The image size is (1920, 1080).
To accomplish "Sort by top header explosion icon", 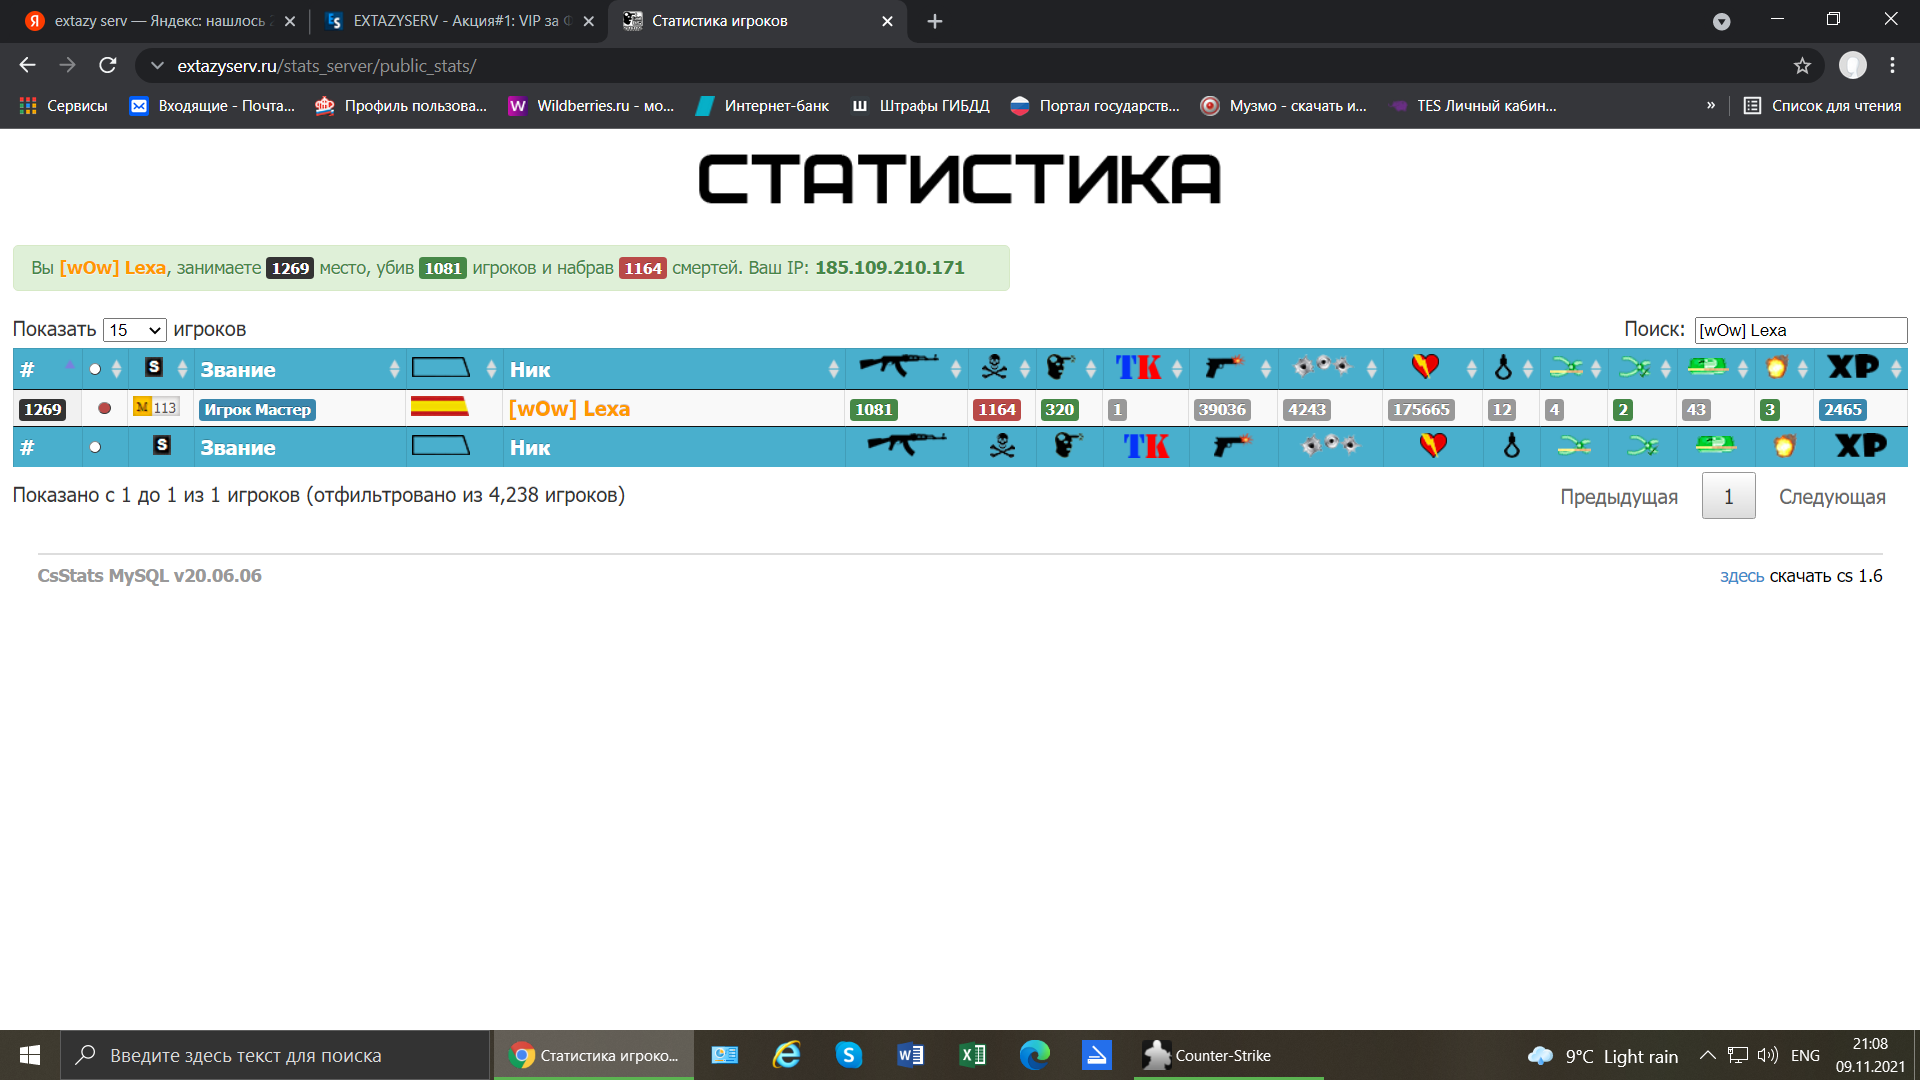I will [1776, 367].
